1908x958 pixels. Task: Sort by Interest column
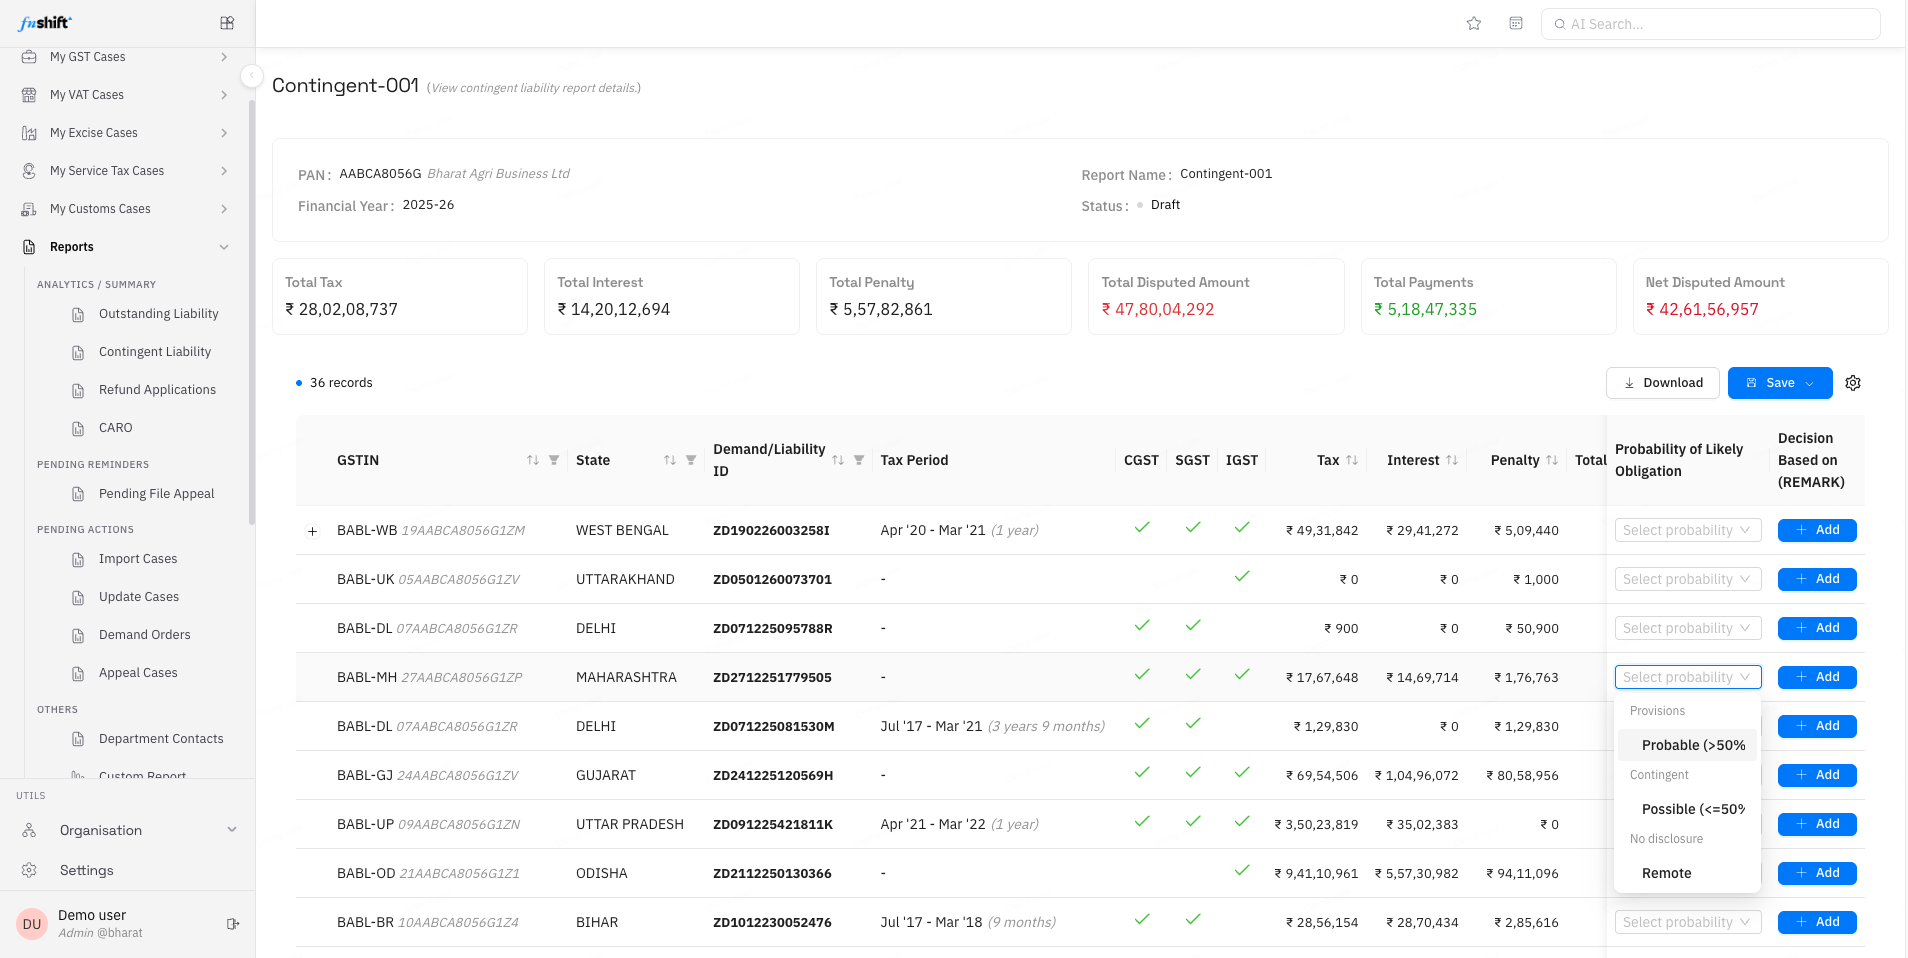point(1452,460)
